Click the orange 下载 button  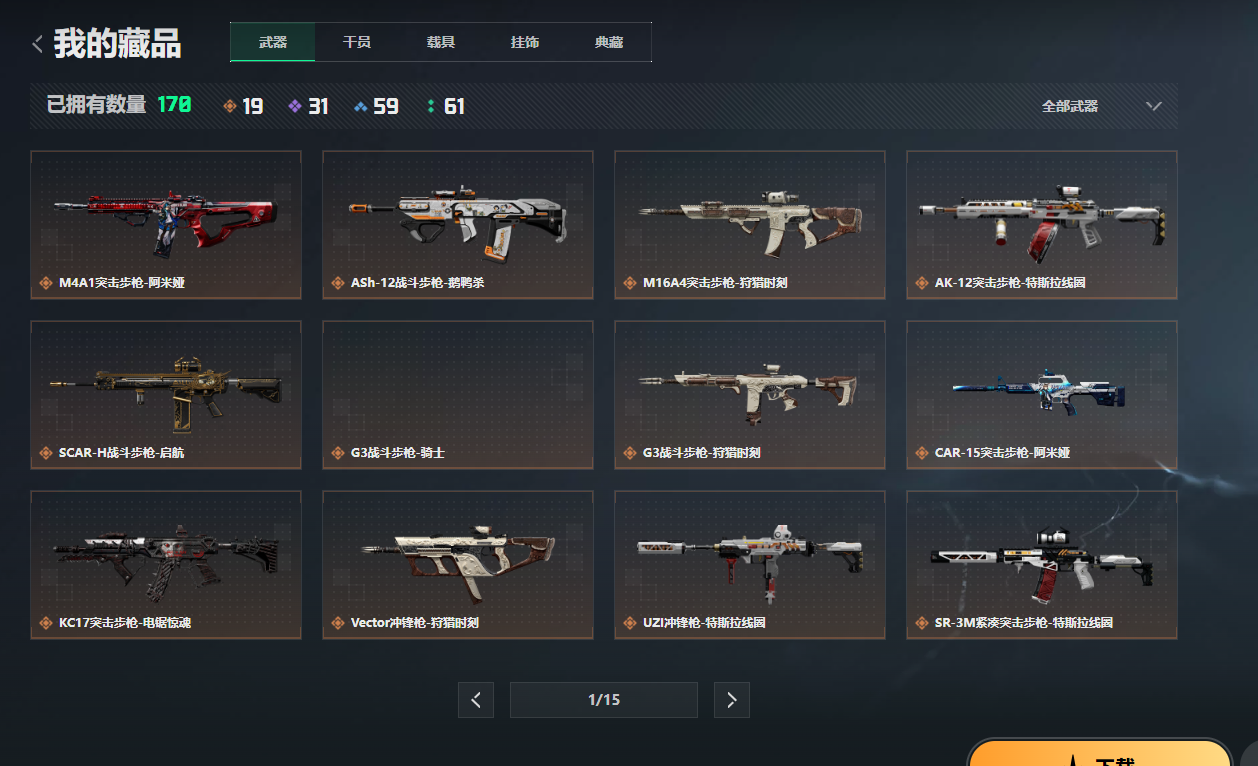pyautogui.click(x=1100, y=753)
